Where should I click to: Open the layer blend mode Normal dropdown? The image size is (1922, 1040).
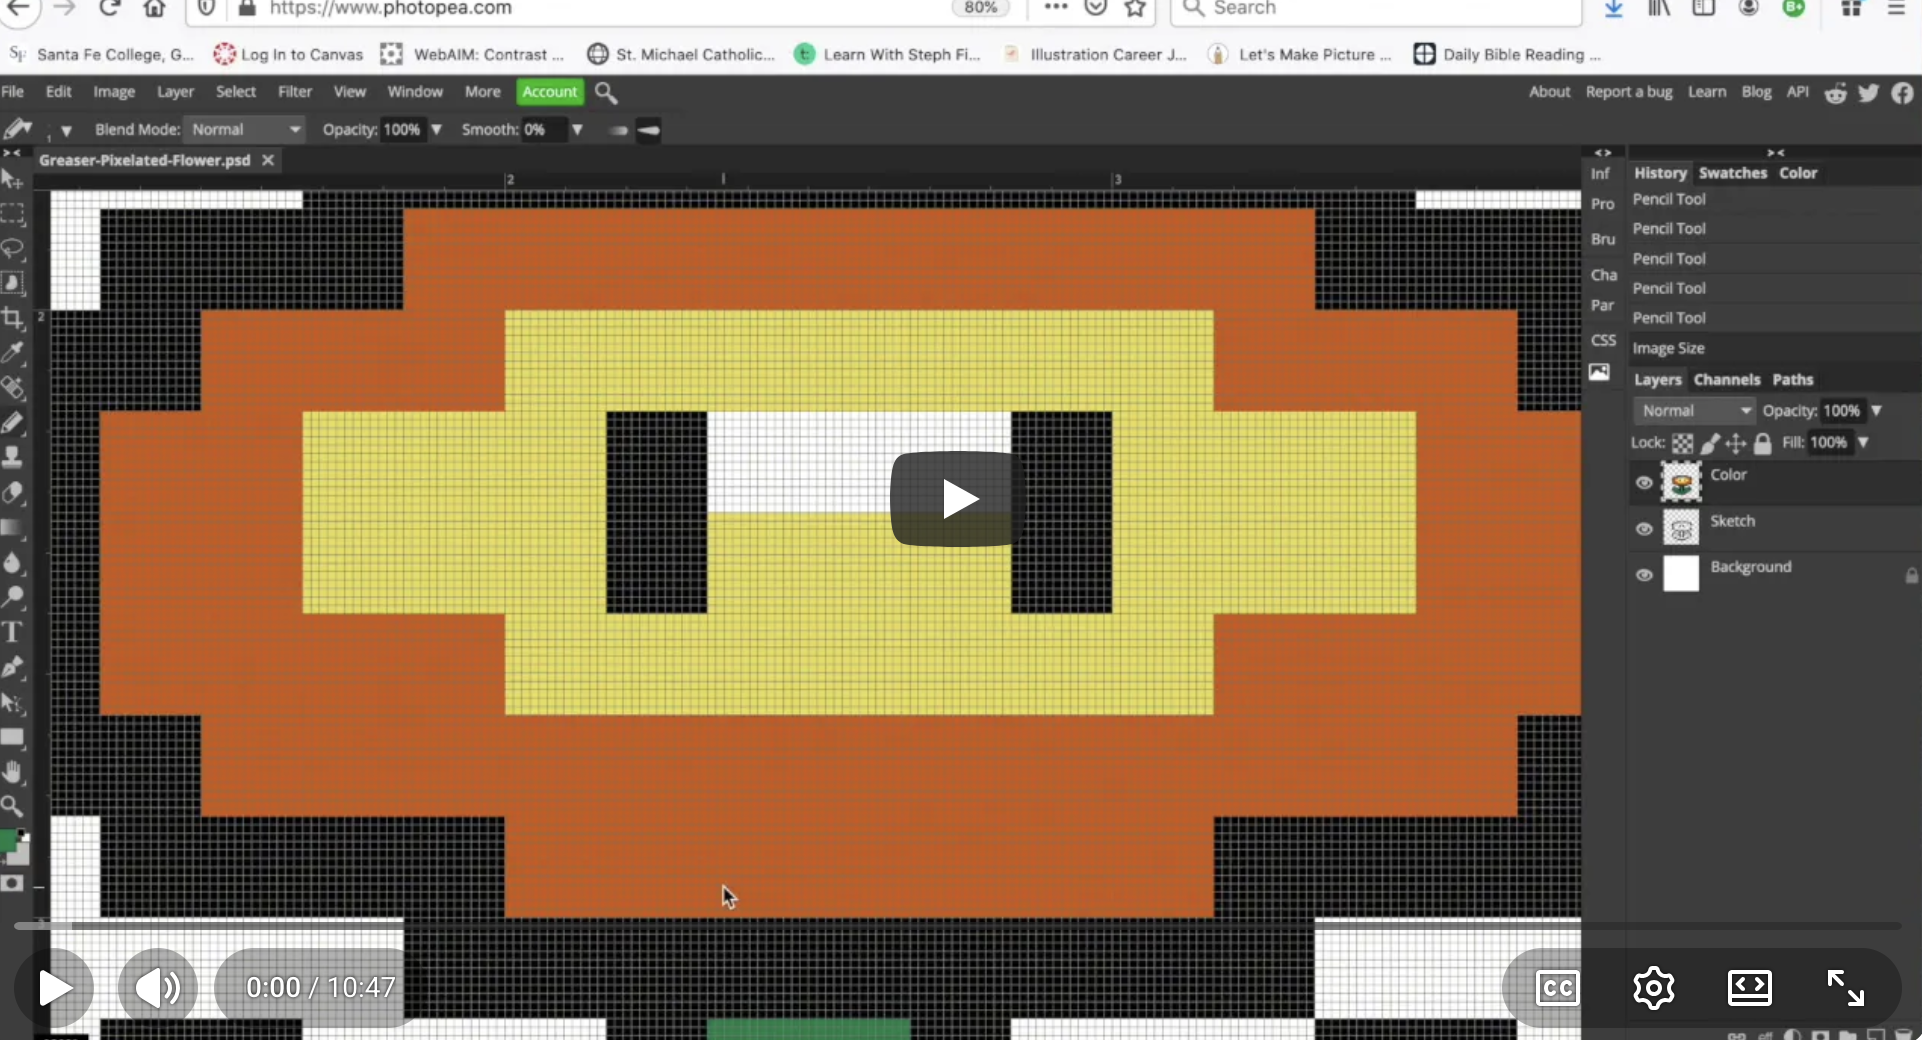(1695, 411)
